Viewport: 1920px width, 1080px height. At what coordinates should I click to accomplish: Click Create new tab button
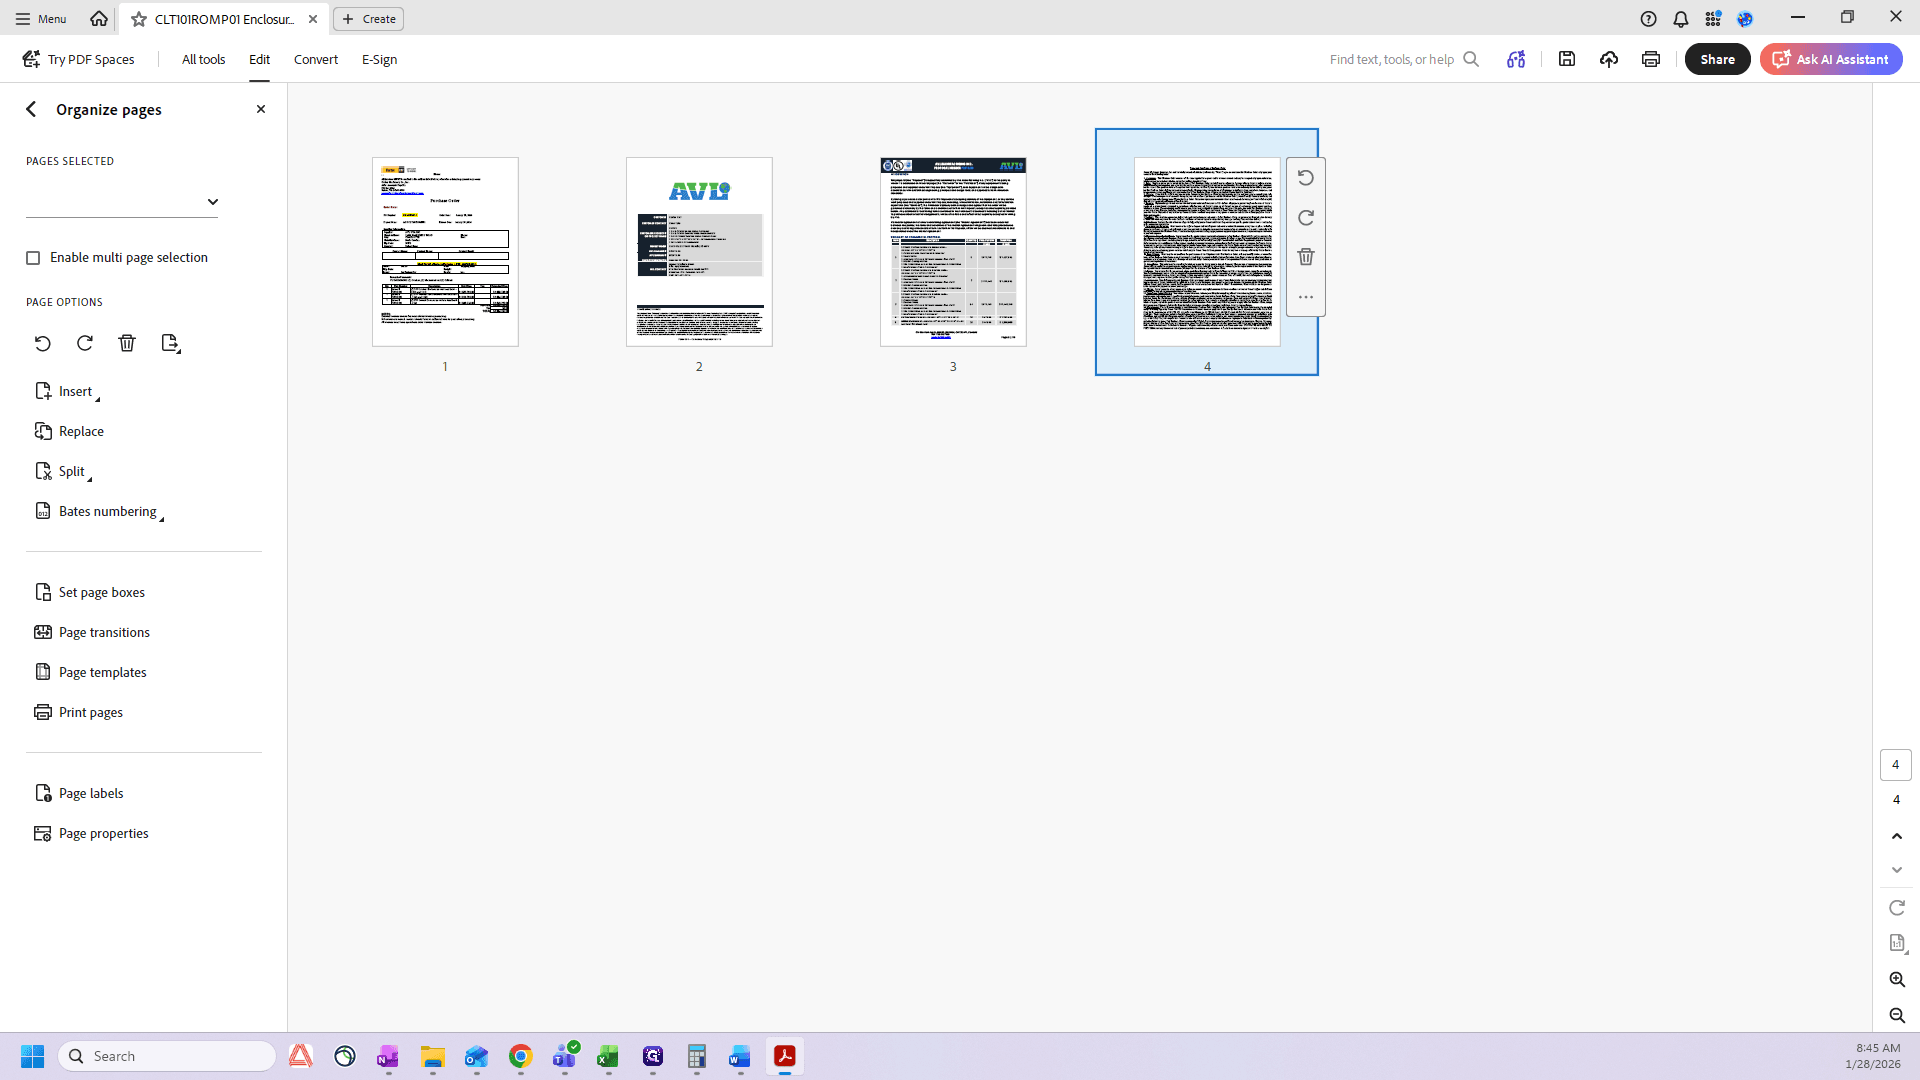(x=369, y=19)
